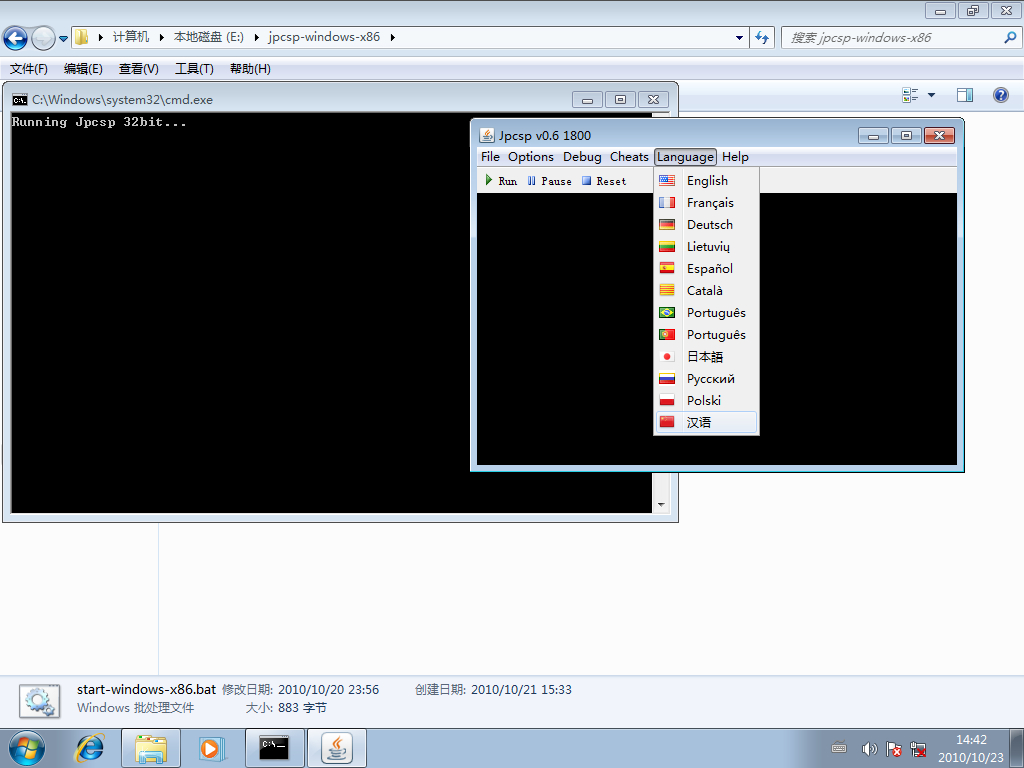The image size is (1024, 768).
Task: Minimize the cmd.exe window
Action: (587, 100)
